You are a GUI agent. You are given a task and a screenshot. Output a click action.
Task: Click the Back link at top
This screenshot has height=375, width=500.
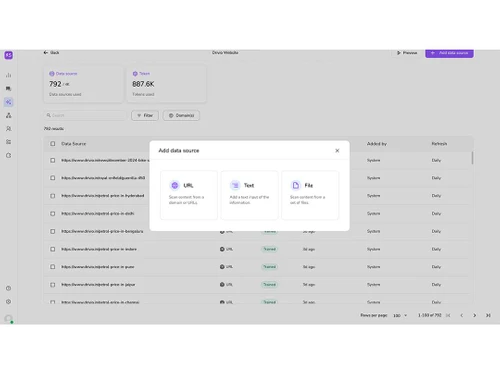point(51,53)
